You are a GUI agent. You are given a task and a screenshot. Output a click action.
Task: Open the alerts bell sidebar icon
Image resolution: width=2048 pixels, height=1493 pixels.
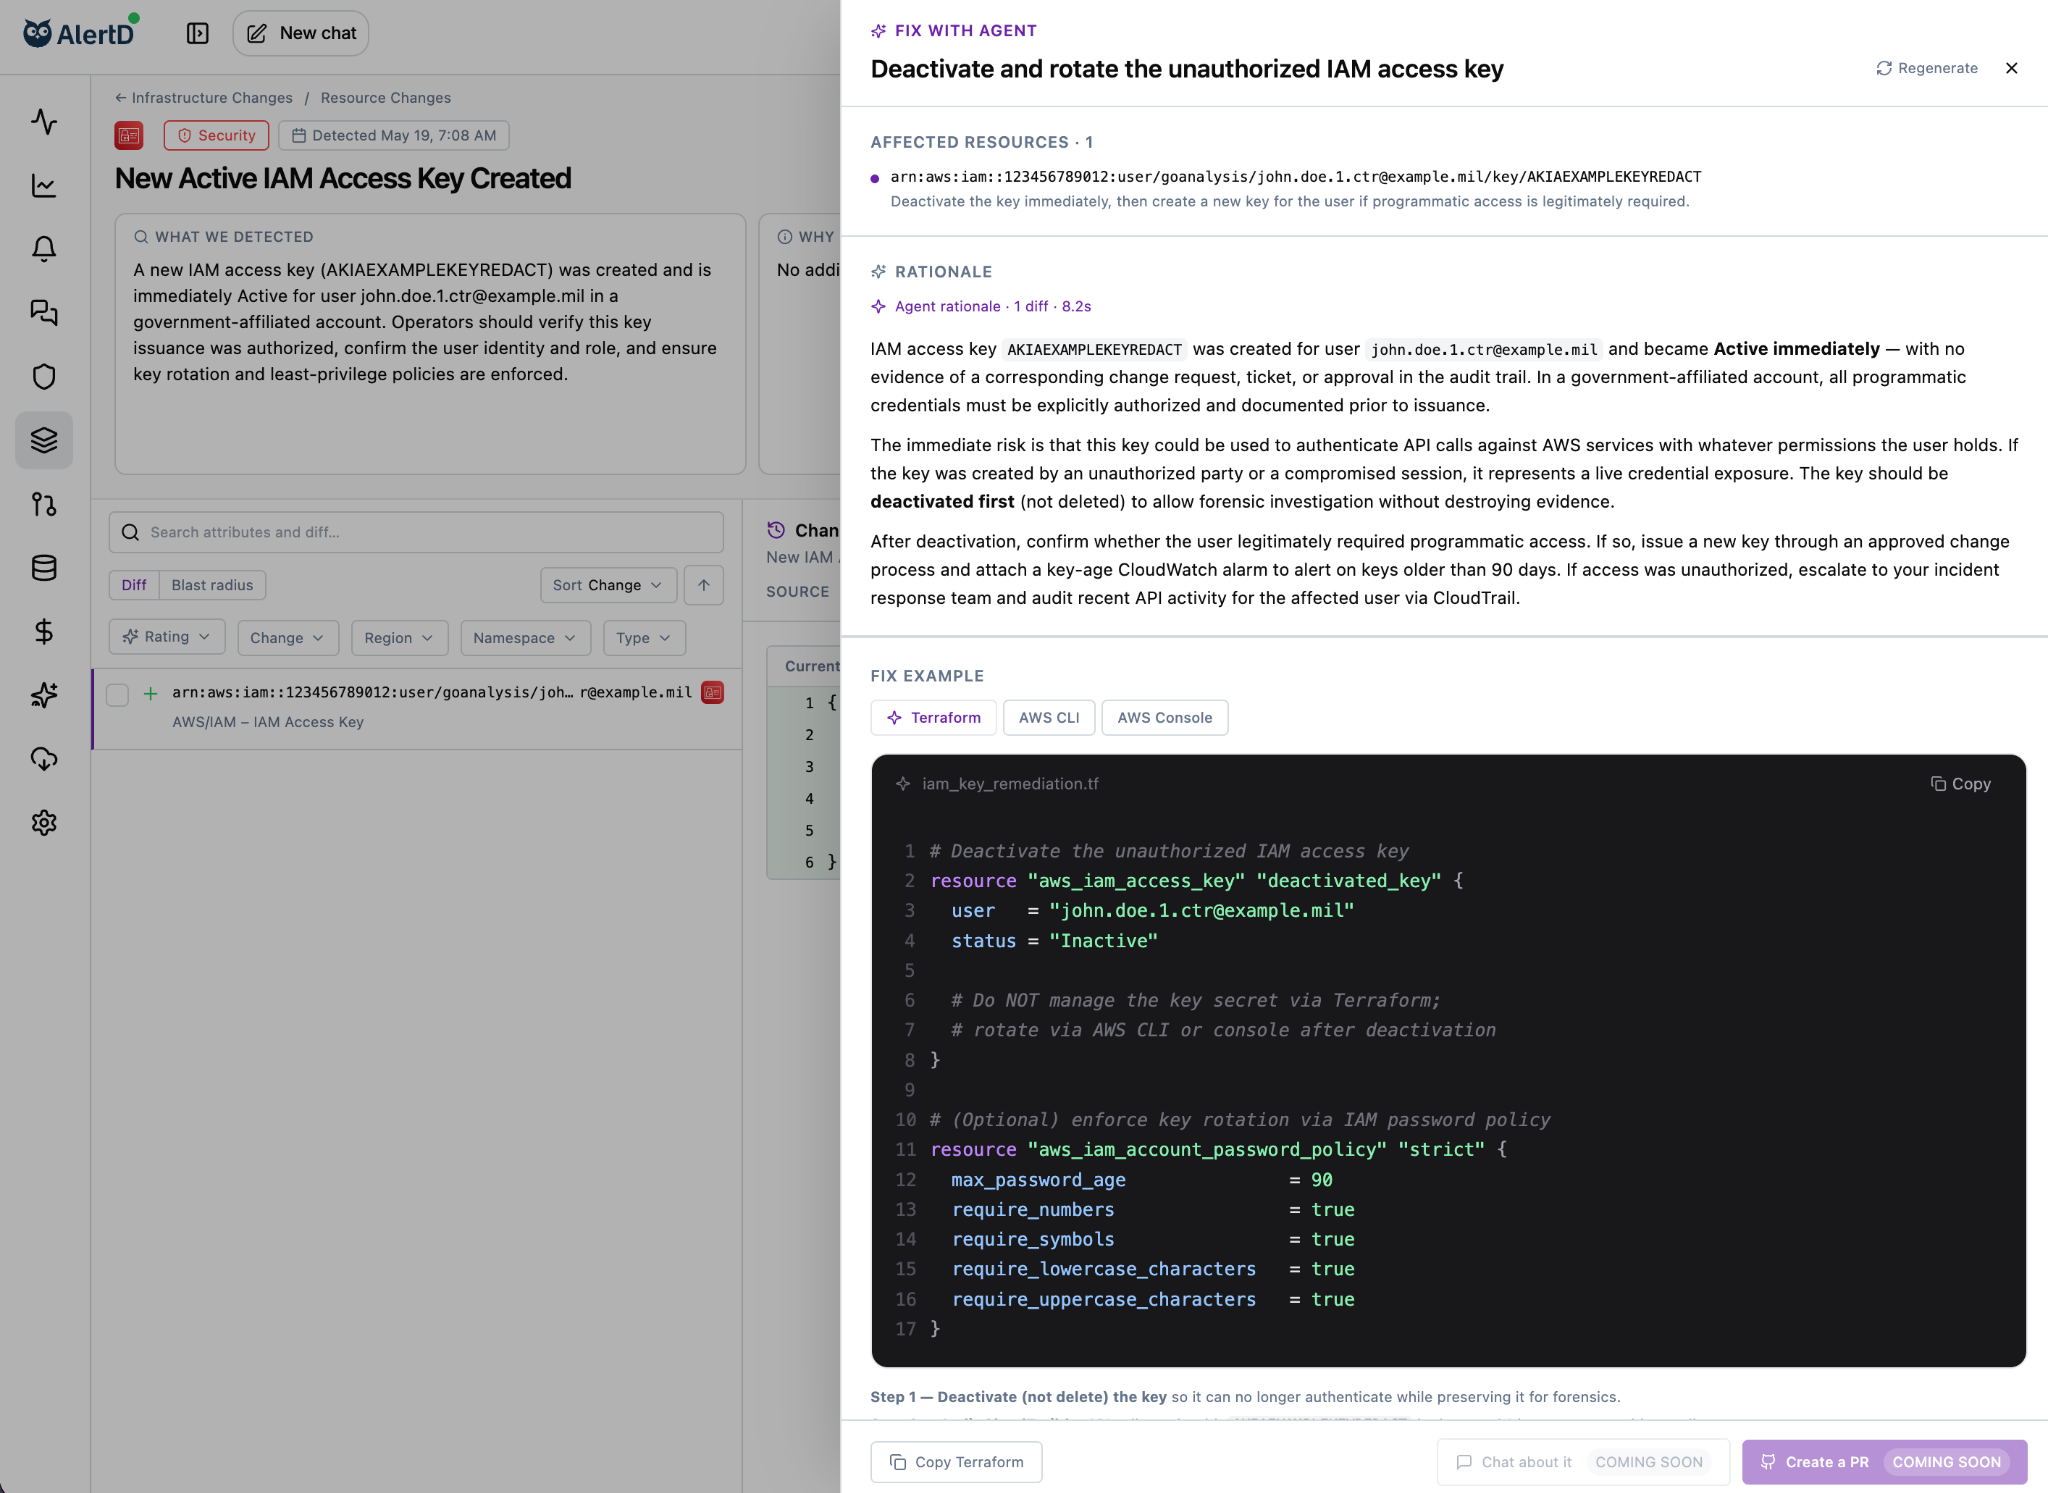44,249
